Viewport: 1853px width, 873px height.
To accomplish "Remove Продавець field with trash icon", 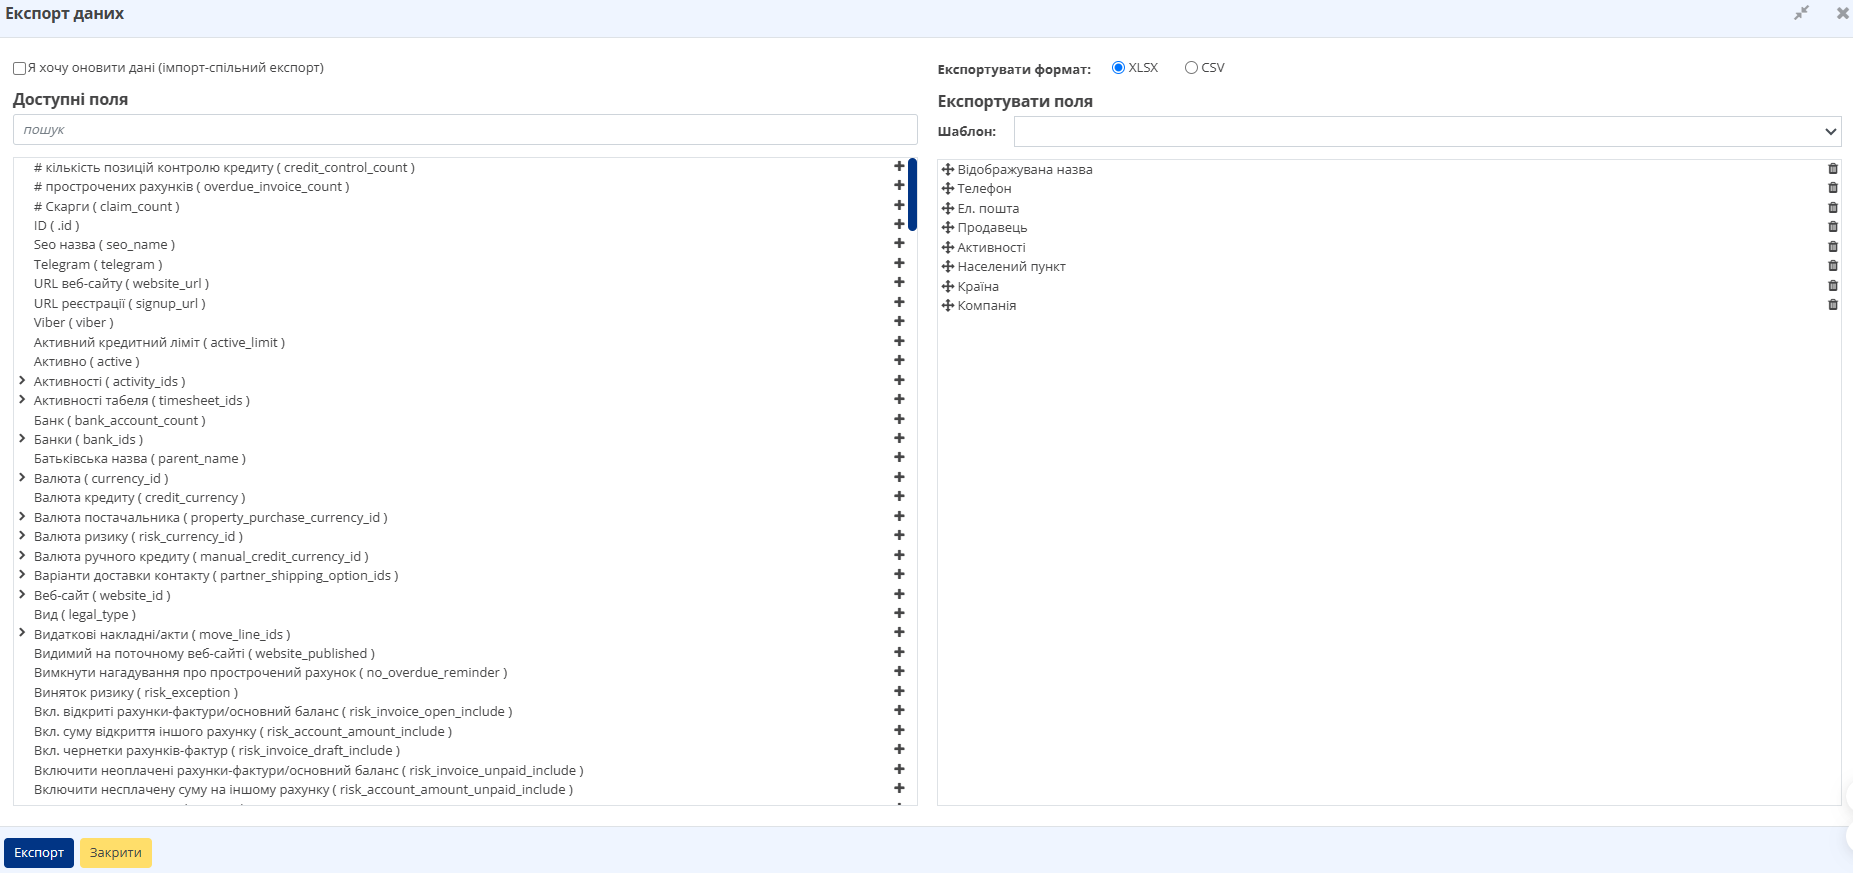I will [x=1833, y=227].
